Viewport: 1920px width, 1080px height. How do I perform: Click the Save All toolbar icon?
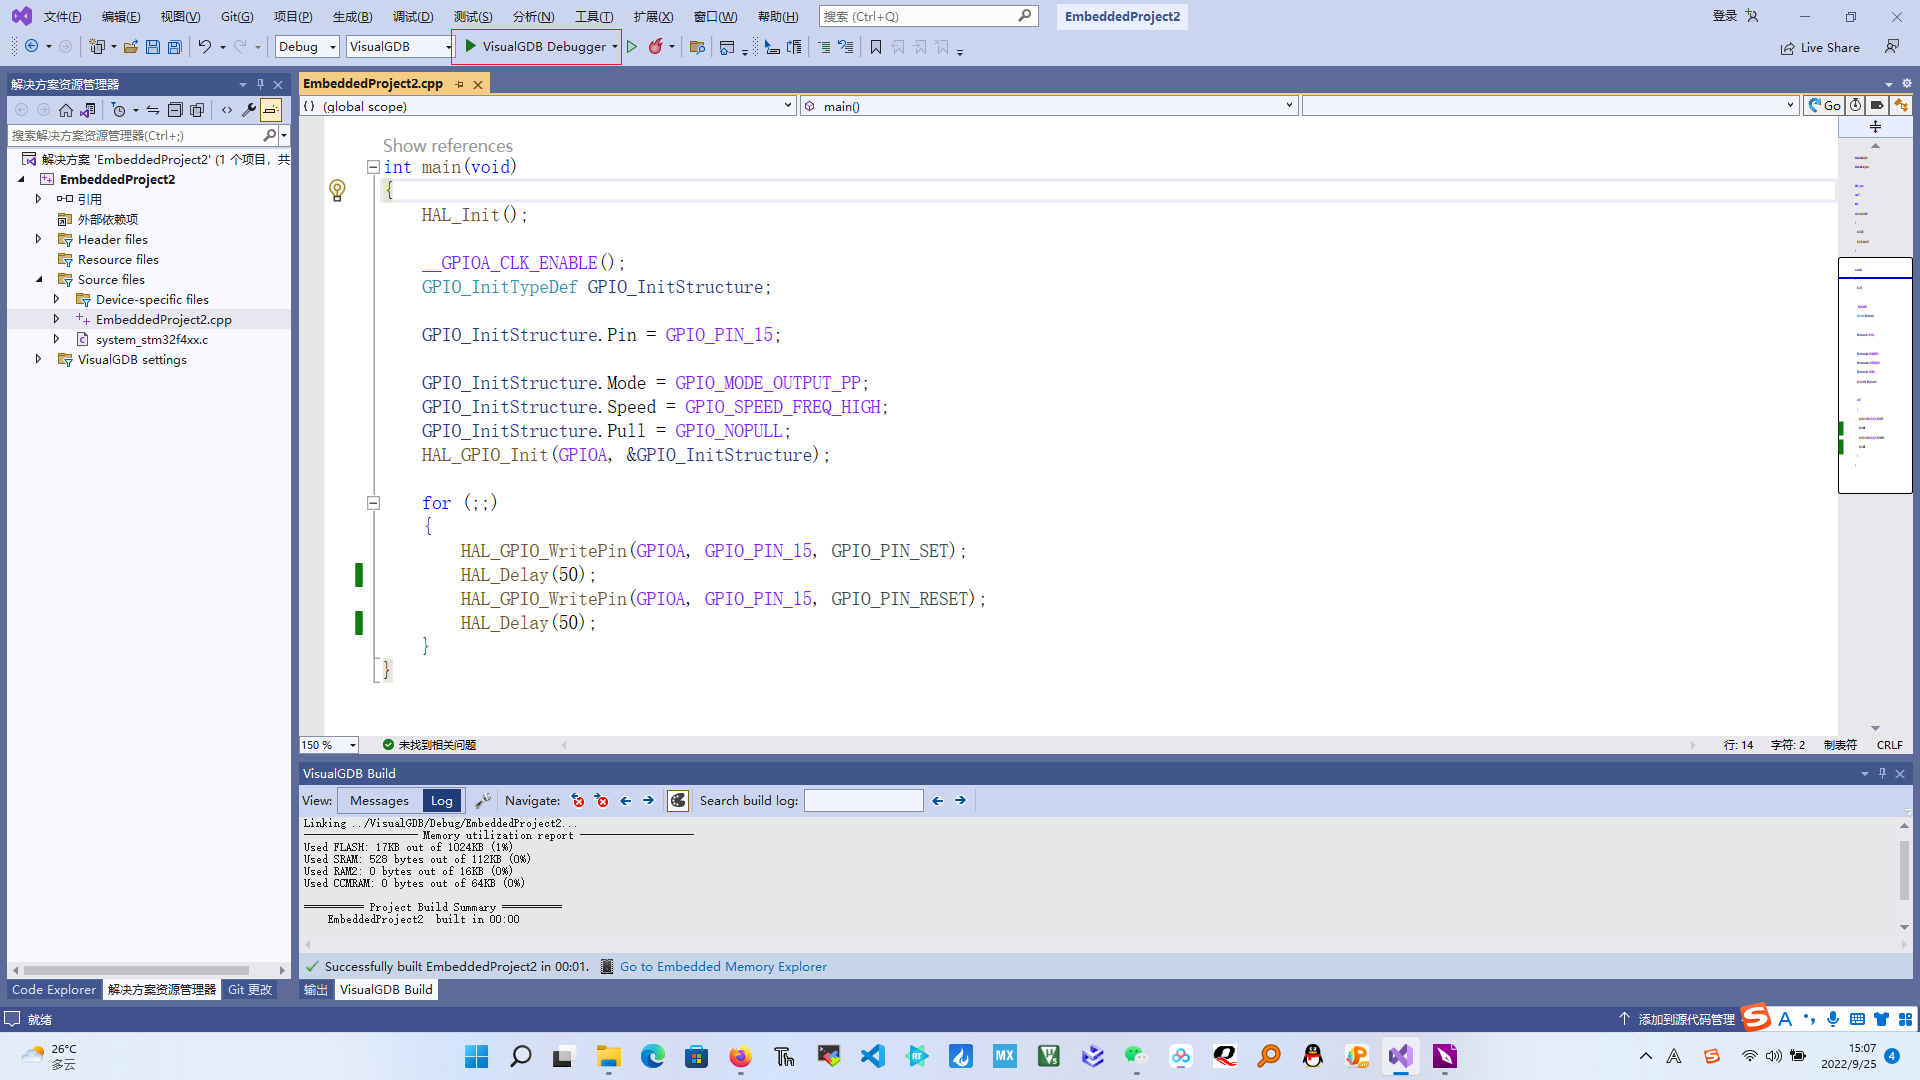pos(175,47)
